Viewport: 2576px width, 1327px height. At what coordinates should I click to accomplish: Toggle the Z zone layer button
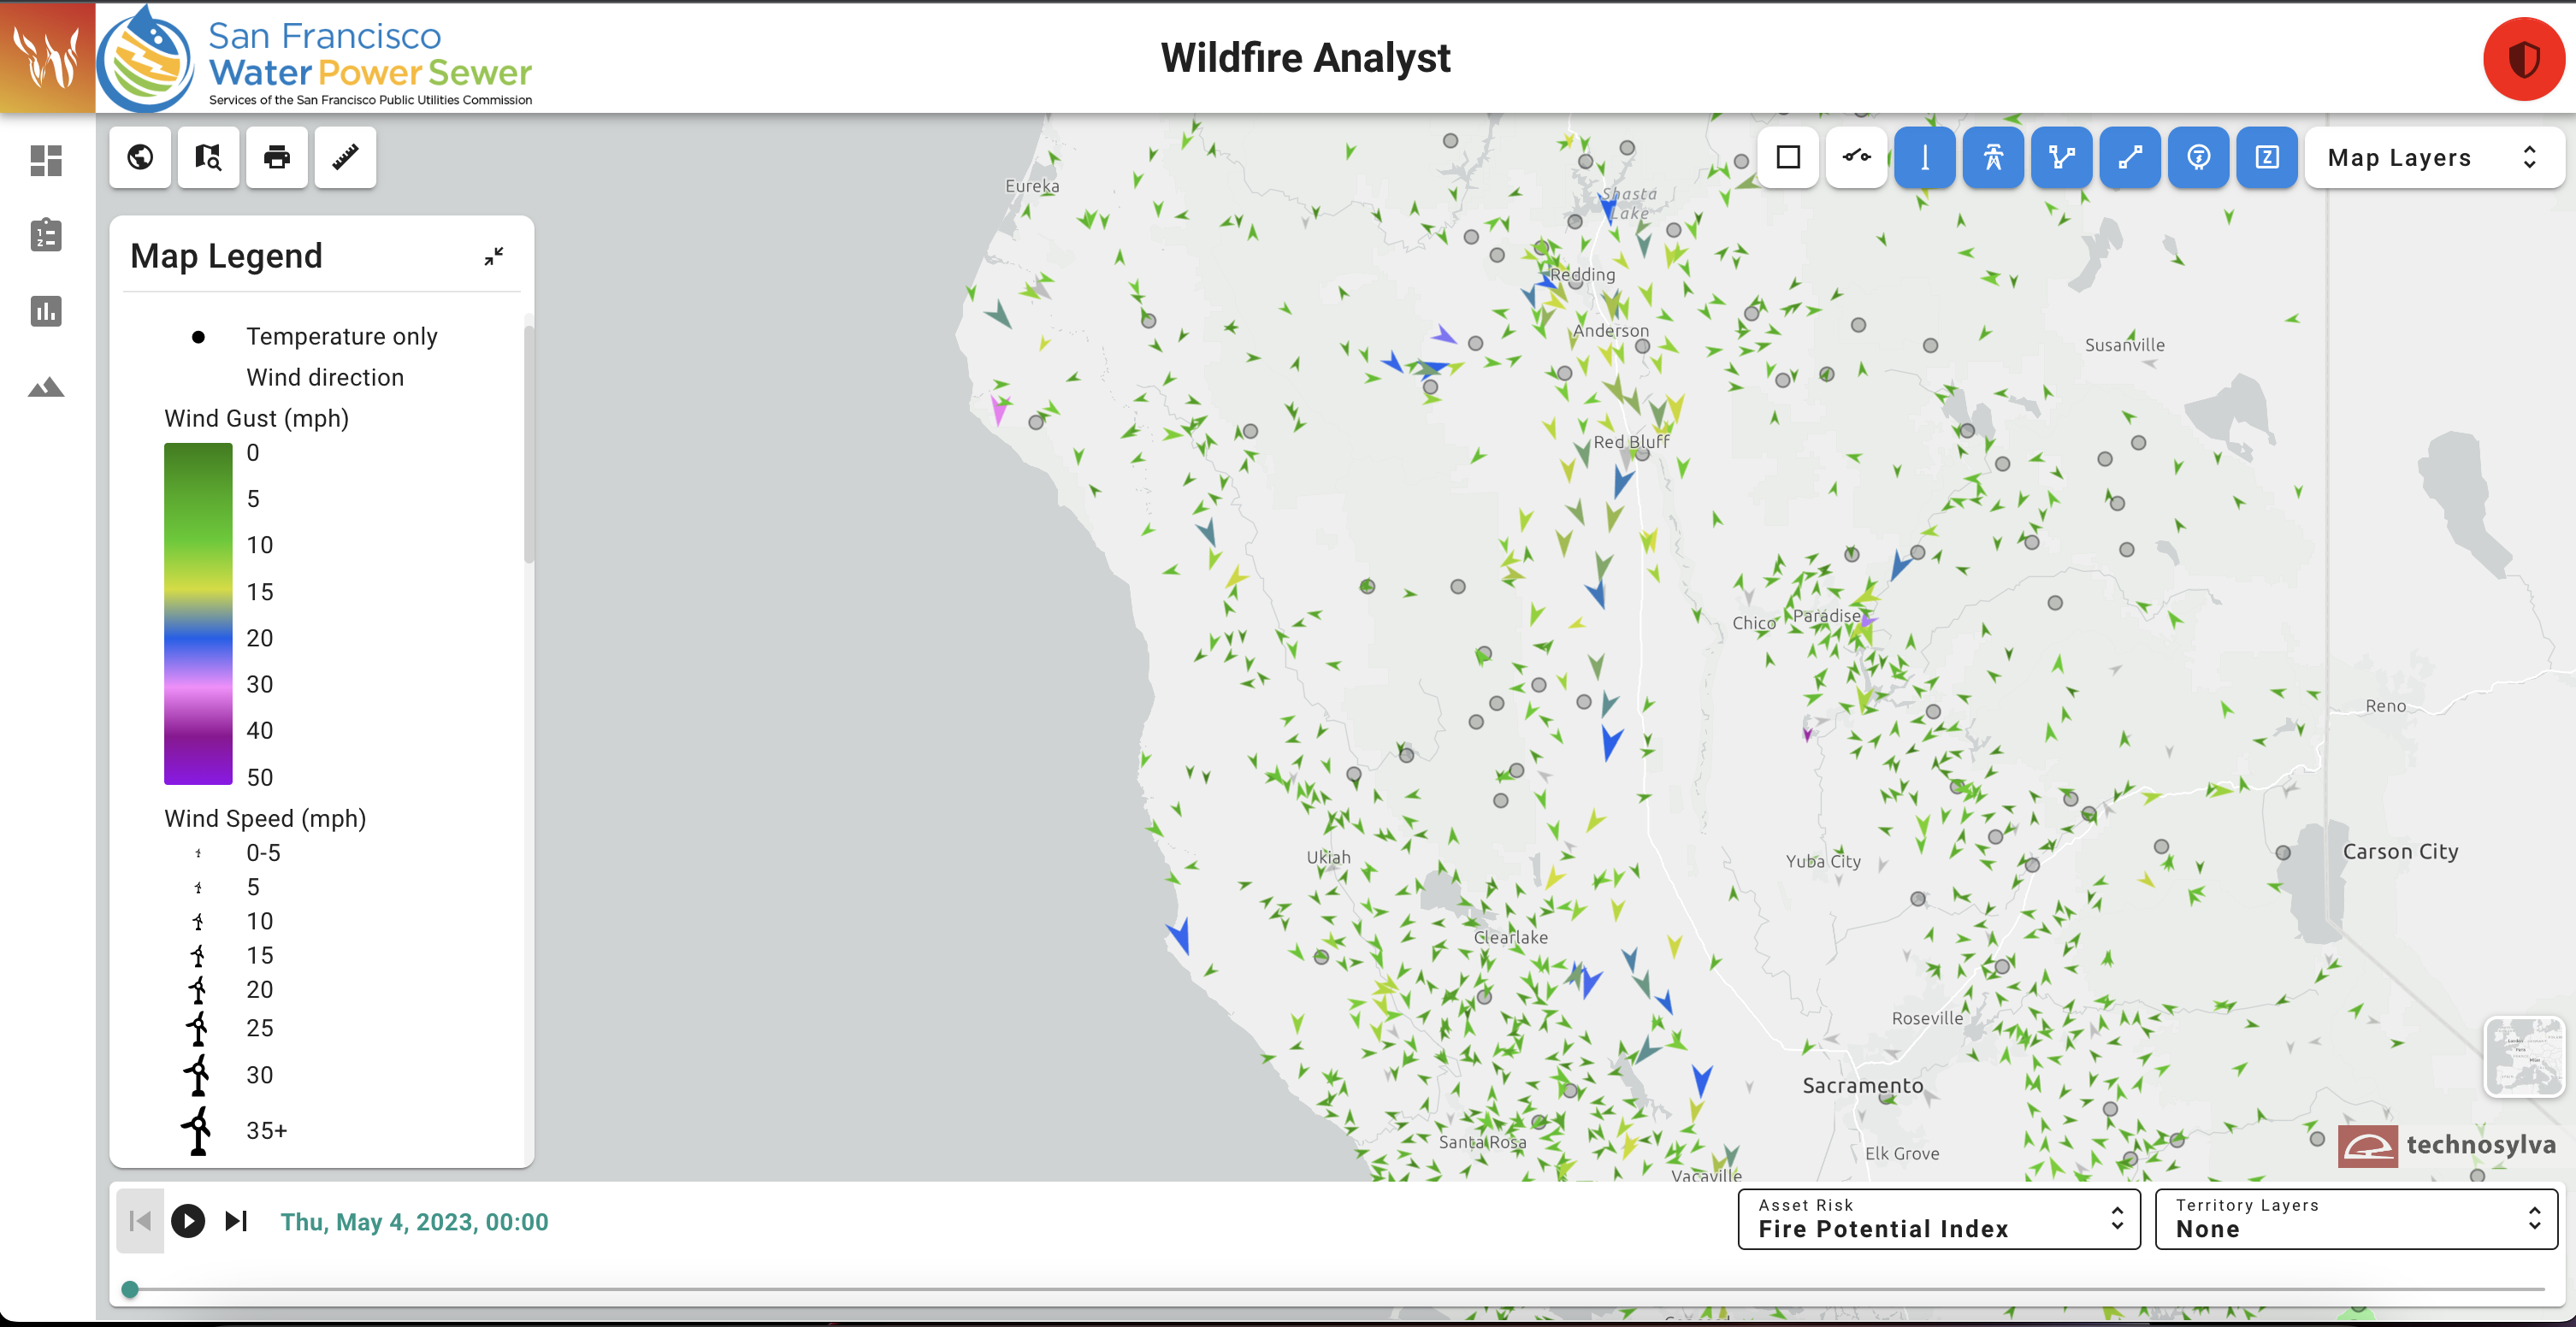(x=2267, y=157)
